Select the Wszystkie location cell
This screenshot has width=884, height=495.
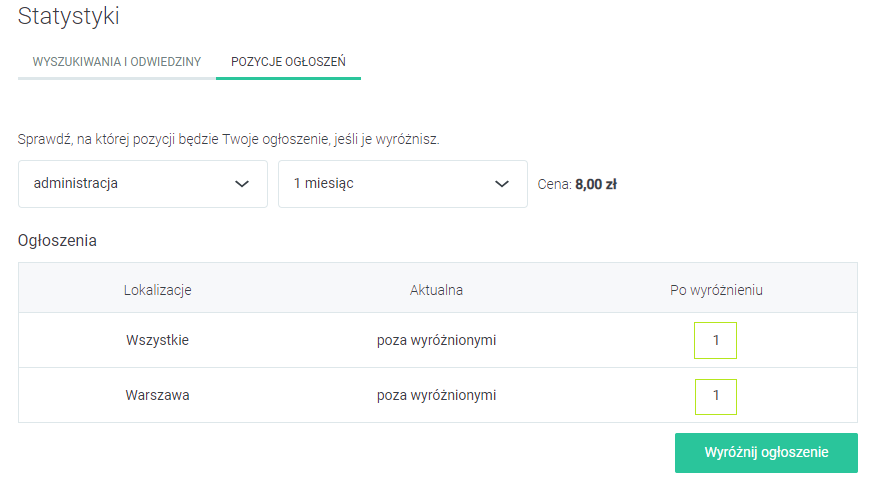coord(158,340)
